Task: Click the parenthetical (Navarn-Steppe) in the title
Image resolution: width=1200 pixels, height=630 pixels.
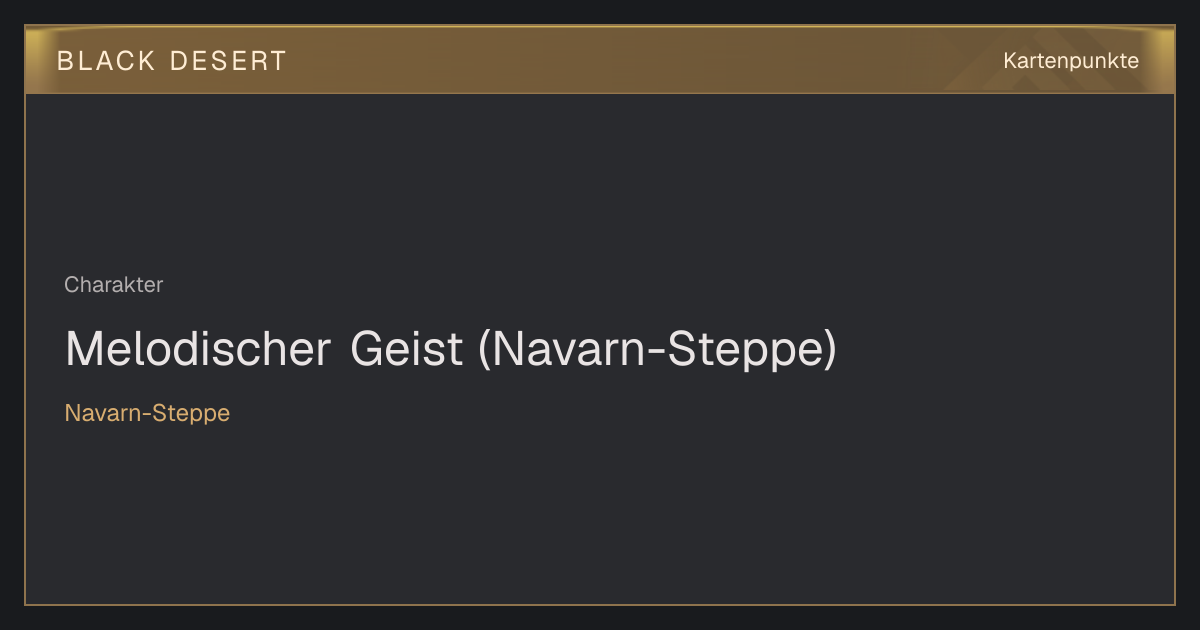Action: click(x=657, y=351)
